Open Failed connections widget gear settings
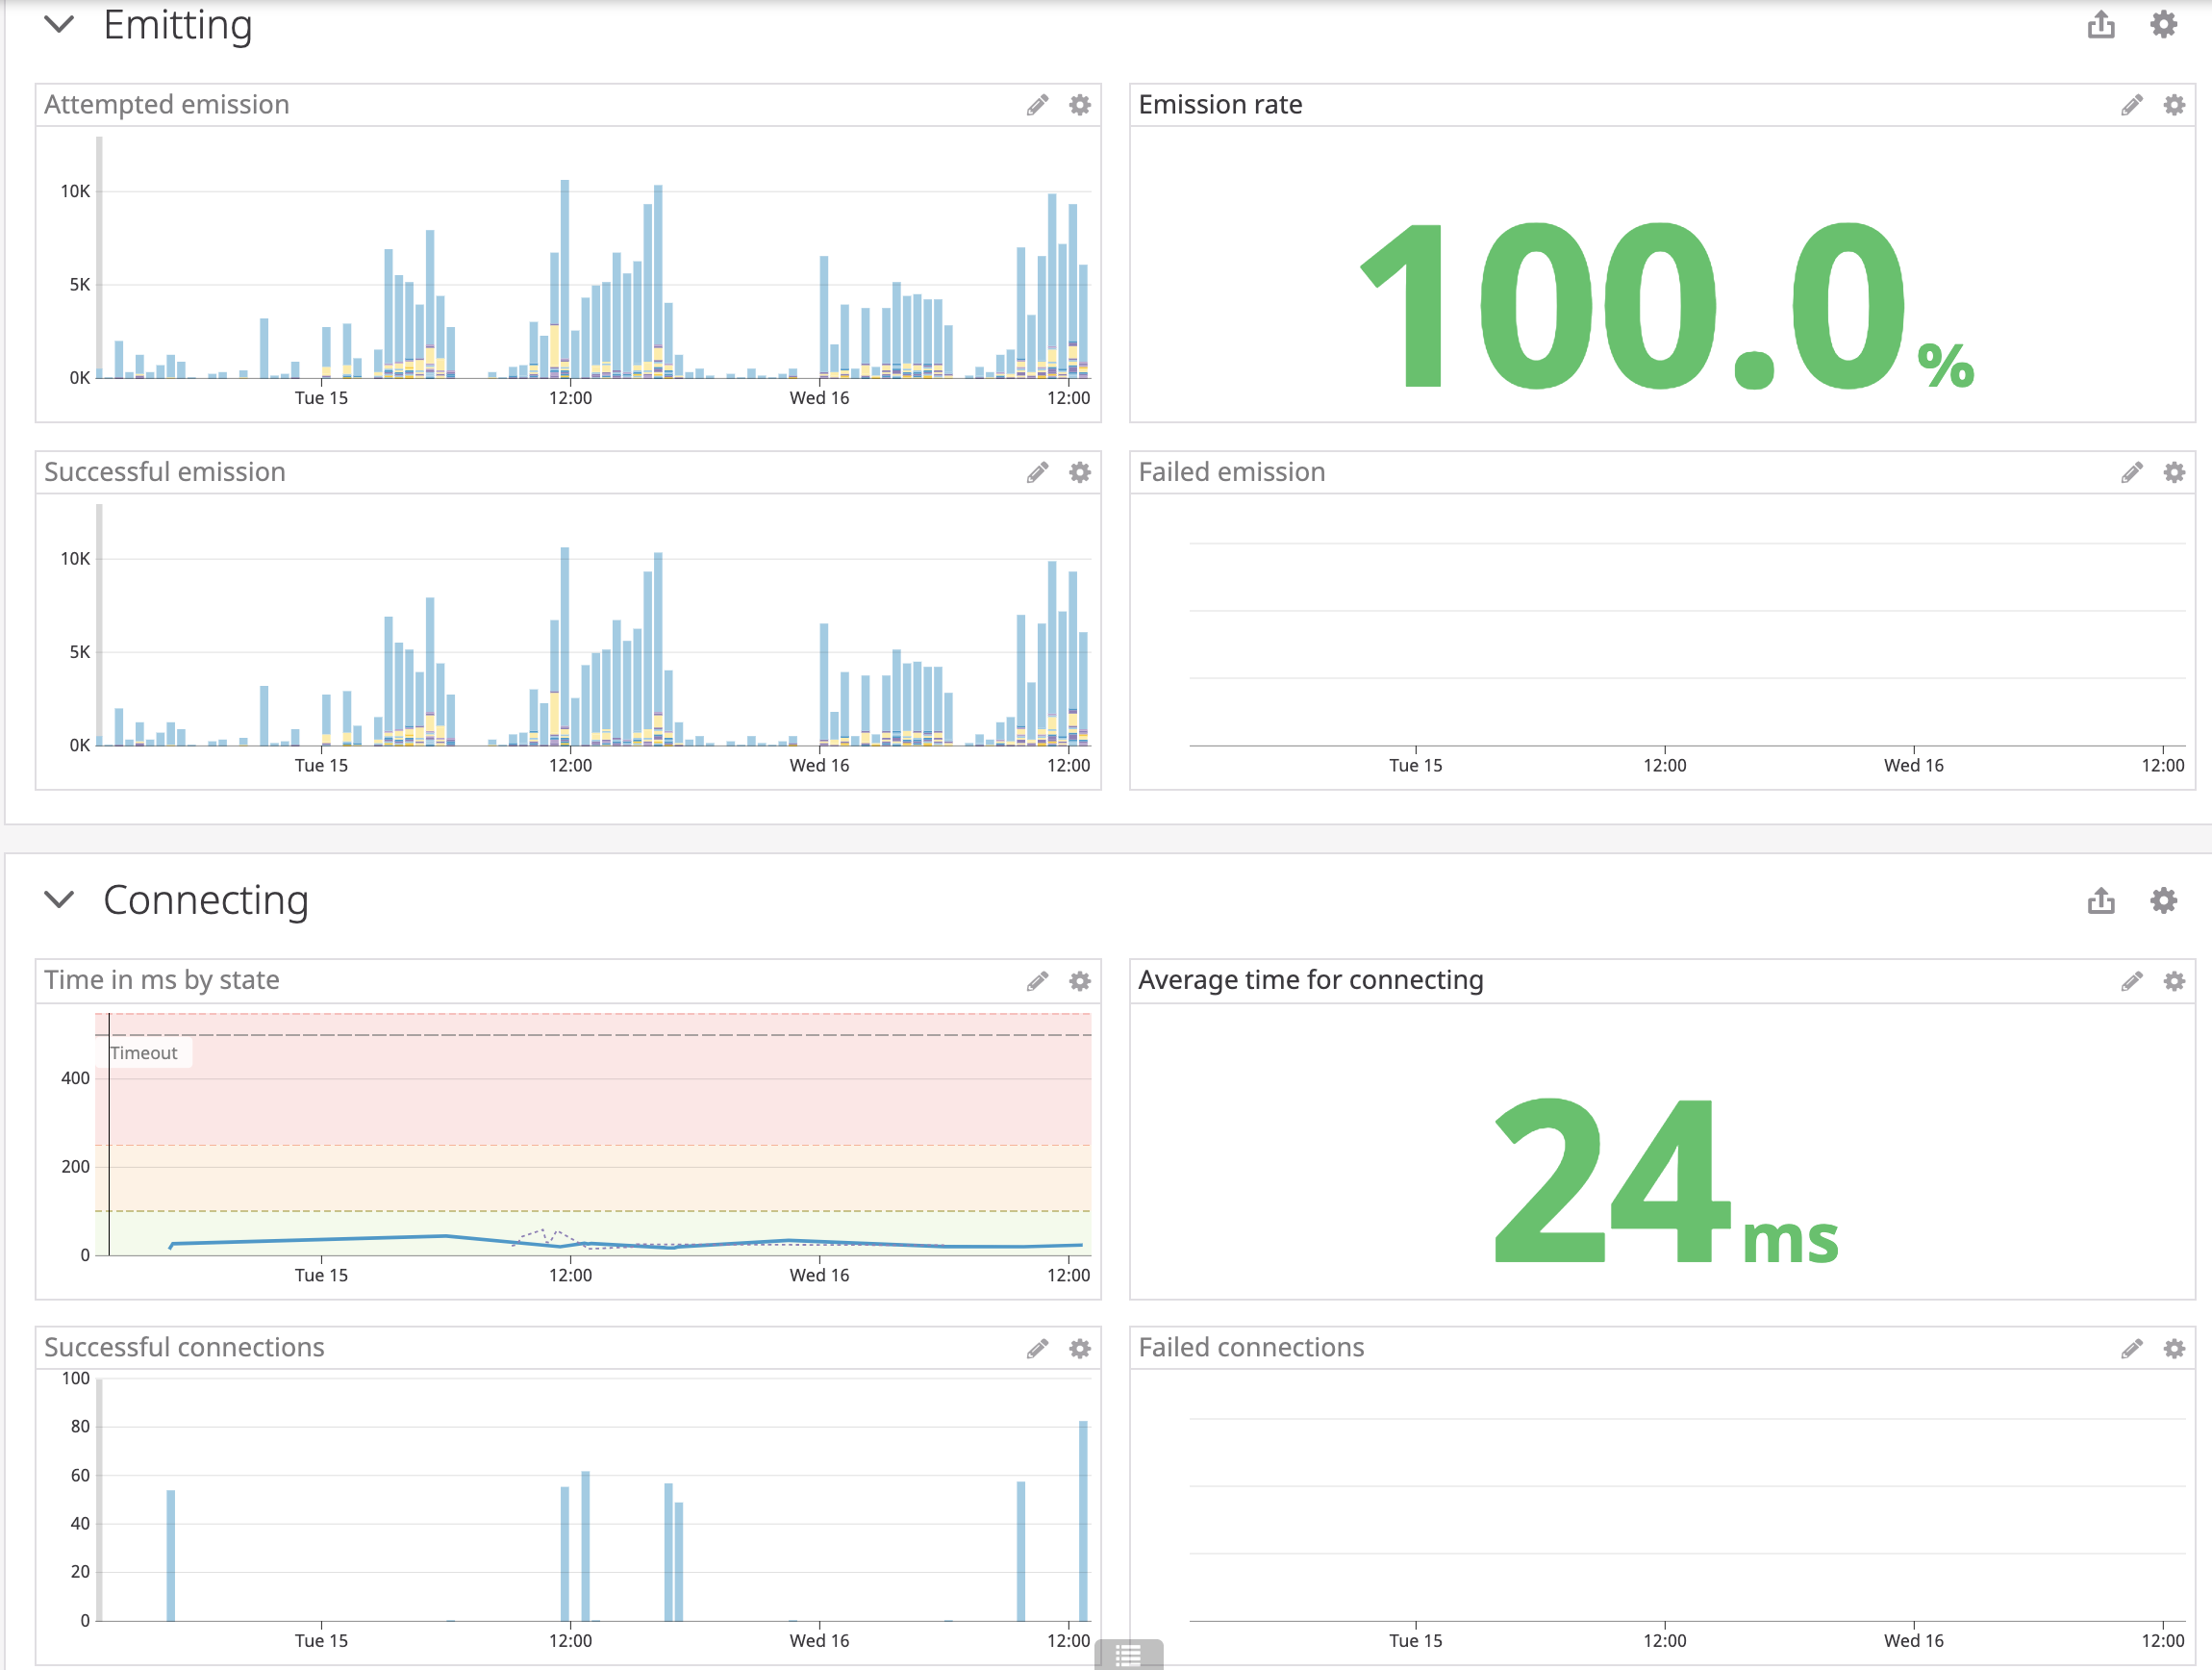2212x1670 pixels. click(2173, 1348)
